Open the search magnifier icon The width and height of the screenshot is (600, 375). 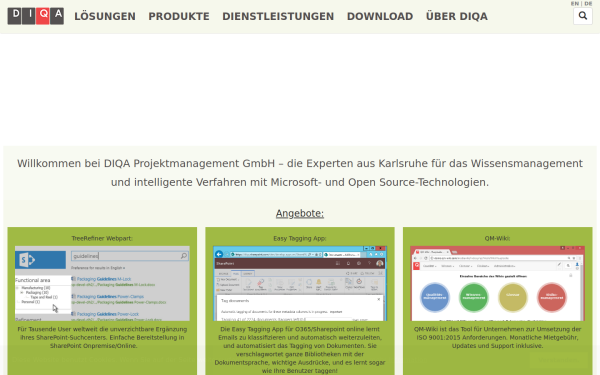(x=583, y=16)
